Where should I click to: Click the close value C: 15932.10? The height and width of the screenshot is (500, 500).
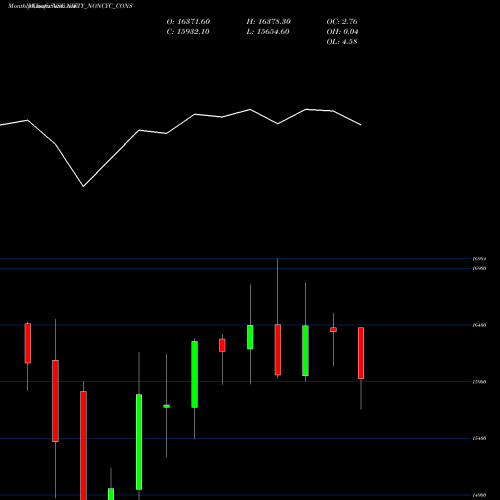click(188, 32)
